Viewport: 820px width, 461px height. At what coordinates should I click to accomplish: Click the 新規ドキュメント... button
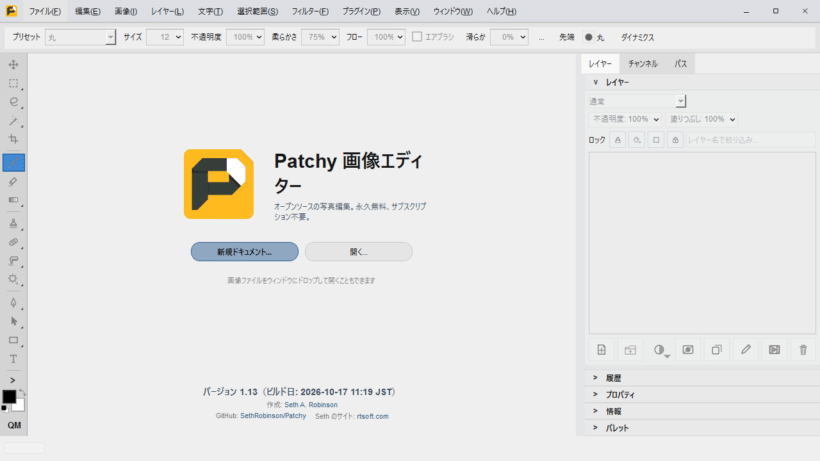pos(245,251)
